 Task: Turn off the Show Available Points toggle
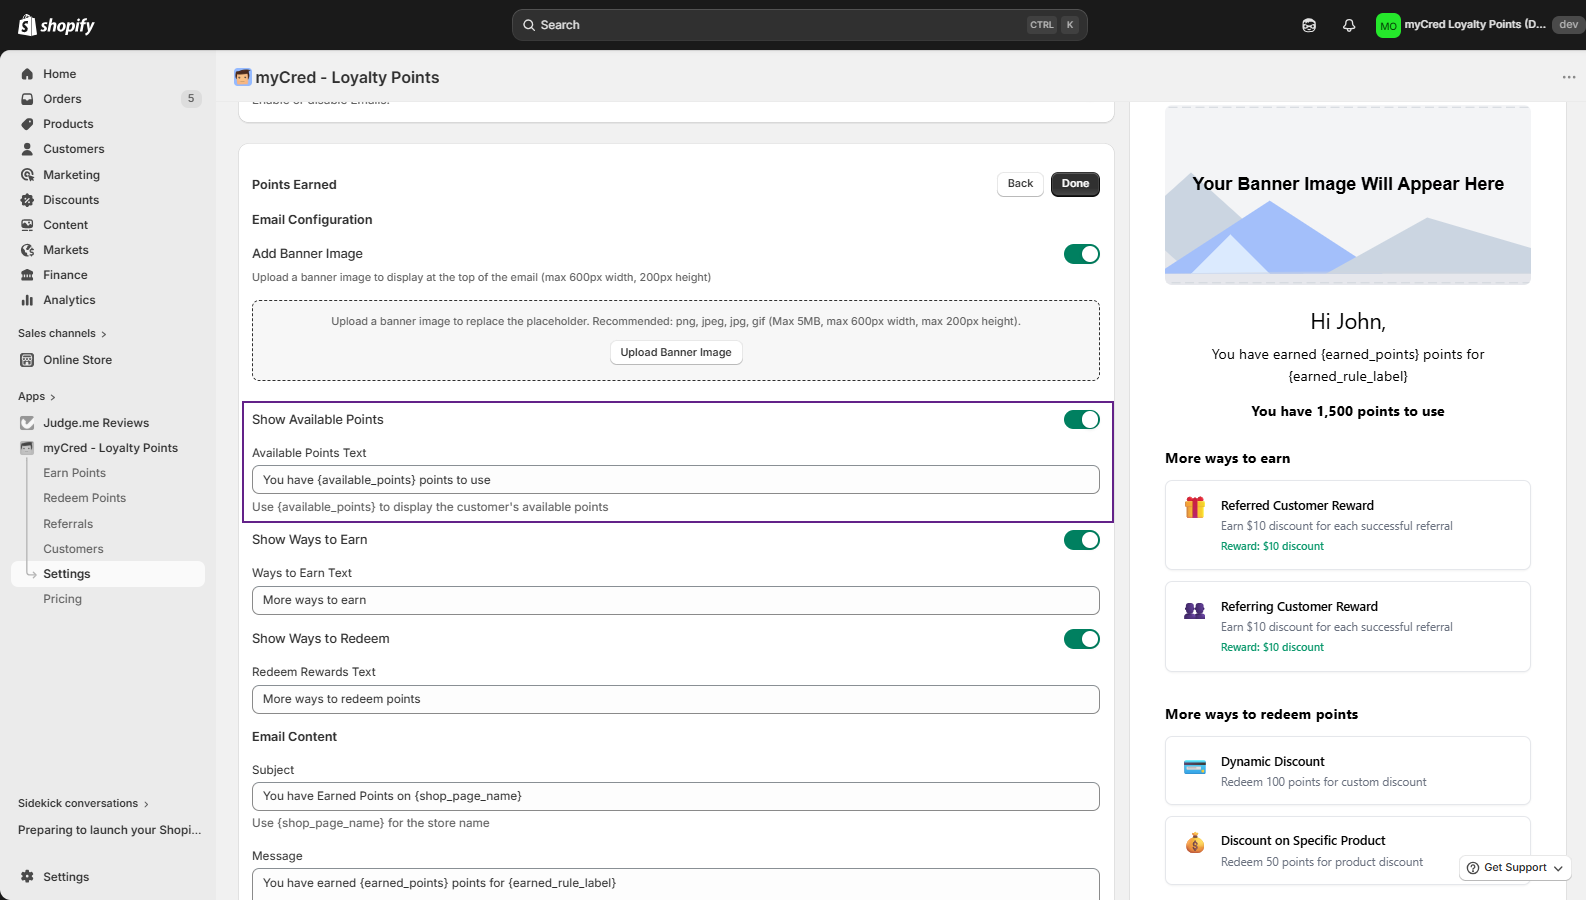(1081, 420)
